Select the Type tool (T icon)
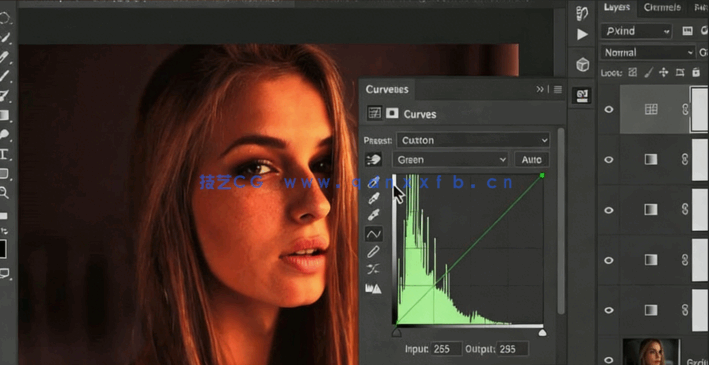Image resolution: width=709 pixels, height=365 pixels. pos(4,154)
